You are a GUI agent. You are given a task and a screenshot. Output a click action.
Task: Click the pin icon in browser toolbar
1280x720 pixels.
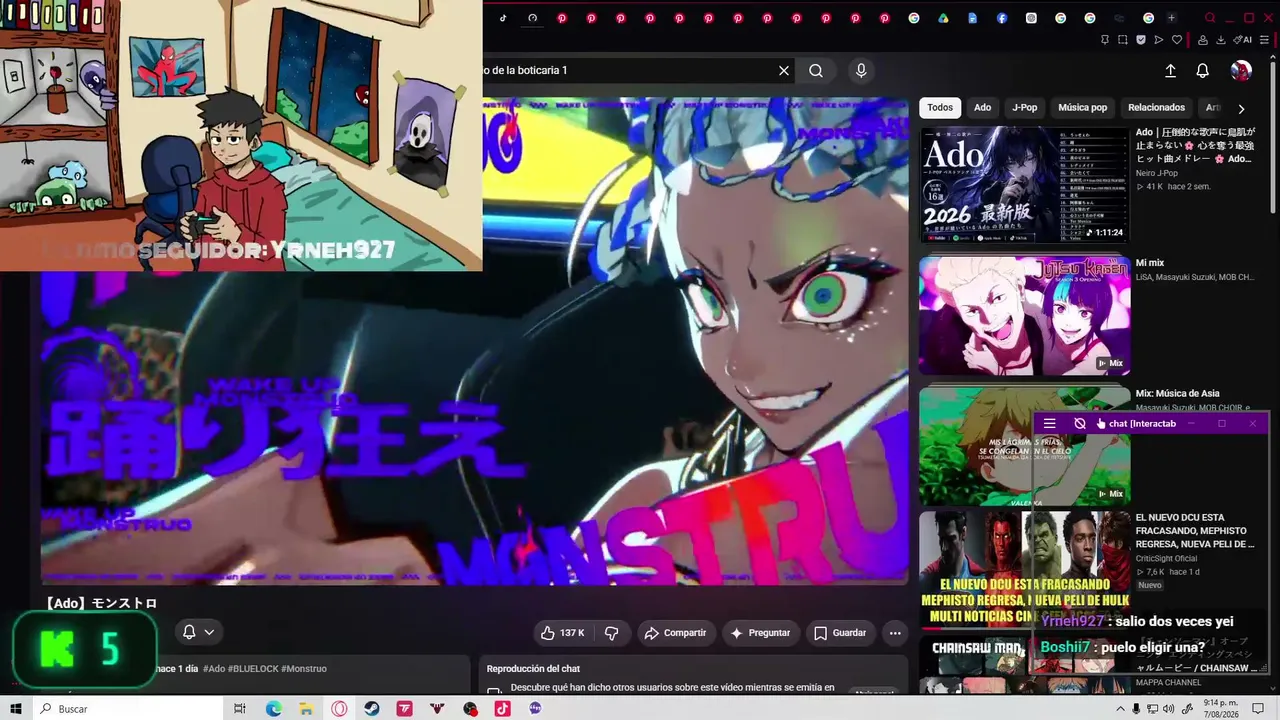(x=1105, y=40)
